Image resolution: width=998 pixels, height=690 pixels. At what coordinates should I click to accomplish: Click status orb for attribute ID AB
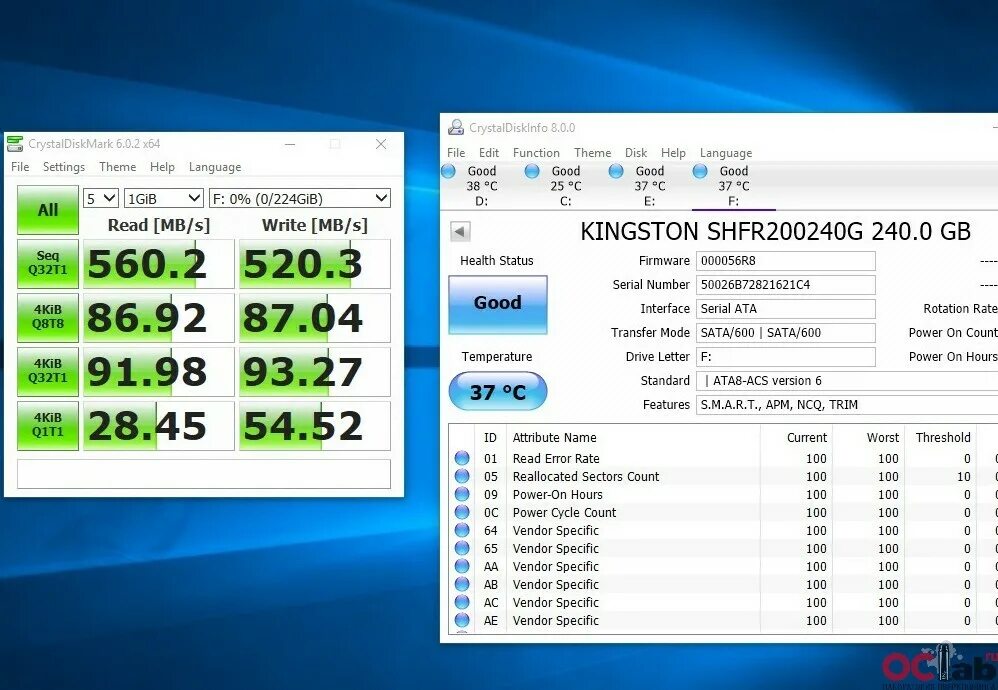click(x=462, y=584)
